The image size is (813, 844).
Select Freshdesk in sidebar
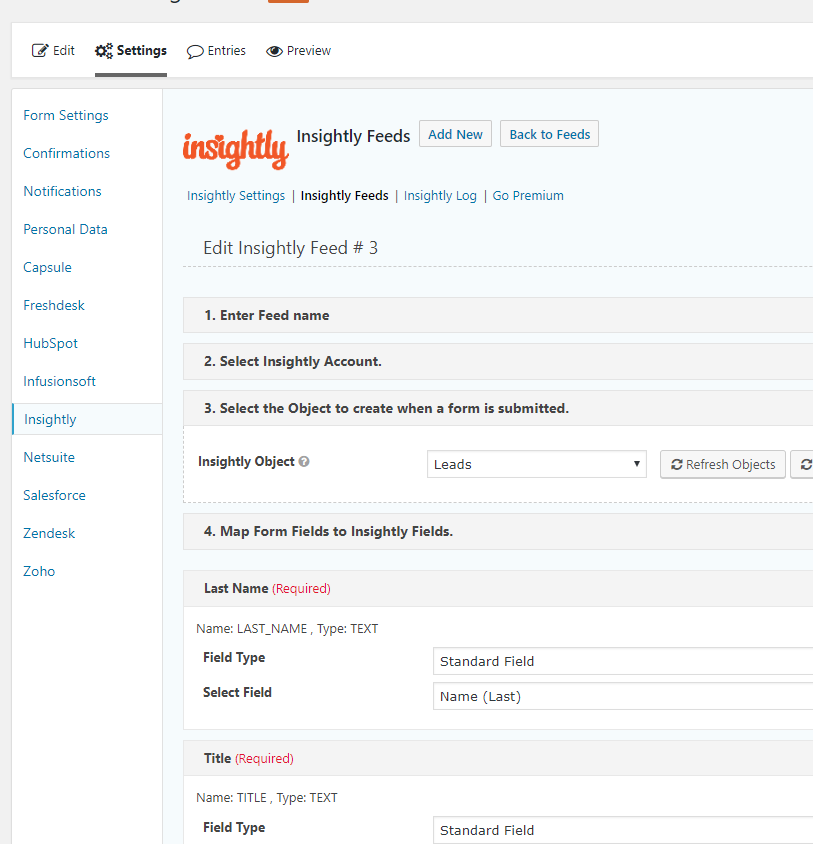[x=54, y=305]
